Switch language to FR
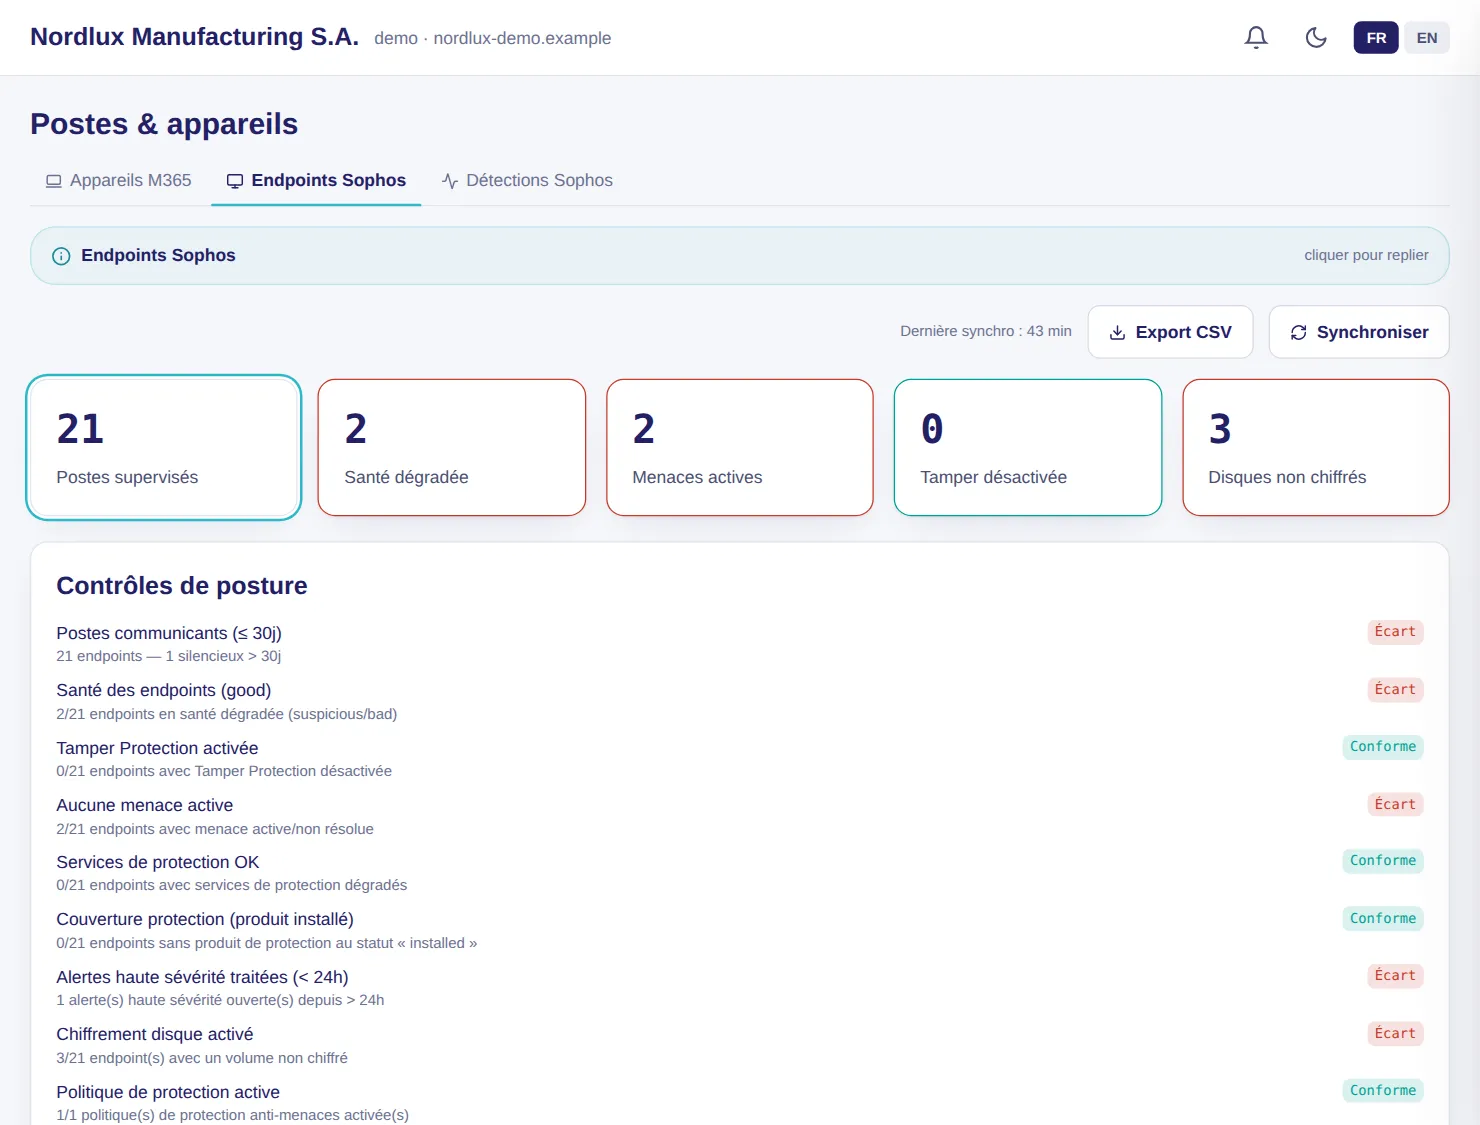The height and width of the screenshot is (1125, 1480). point(1376,38)
